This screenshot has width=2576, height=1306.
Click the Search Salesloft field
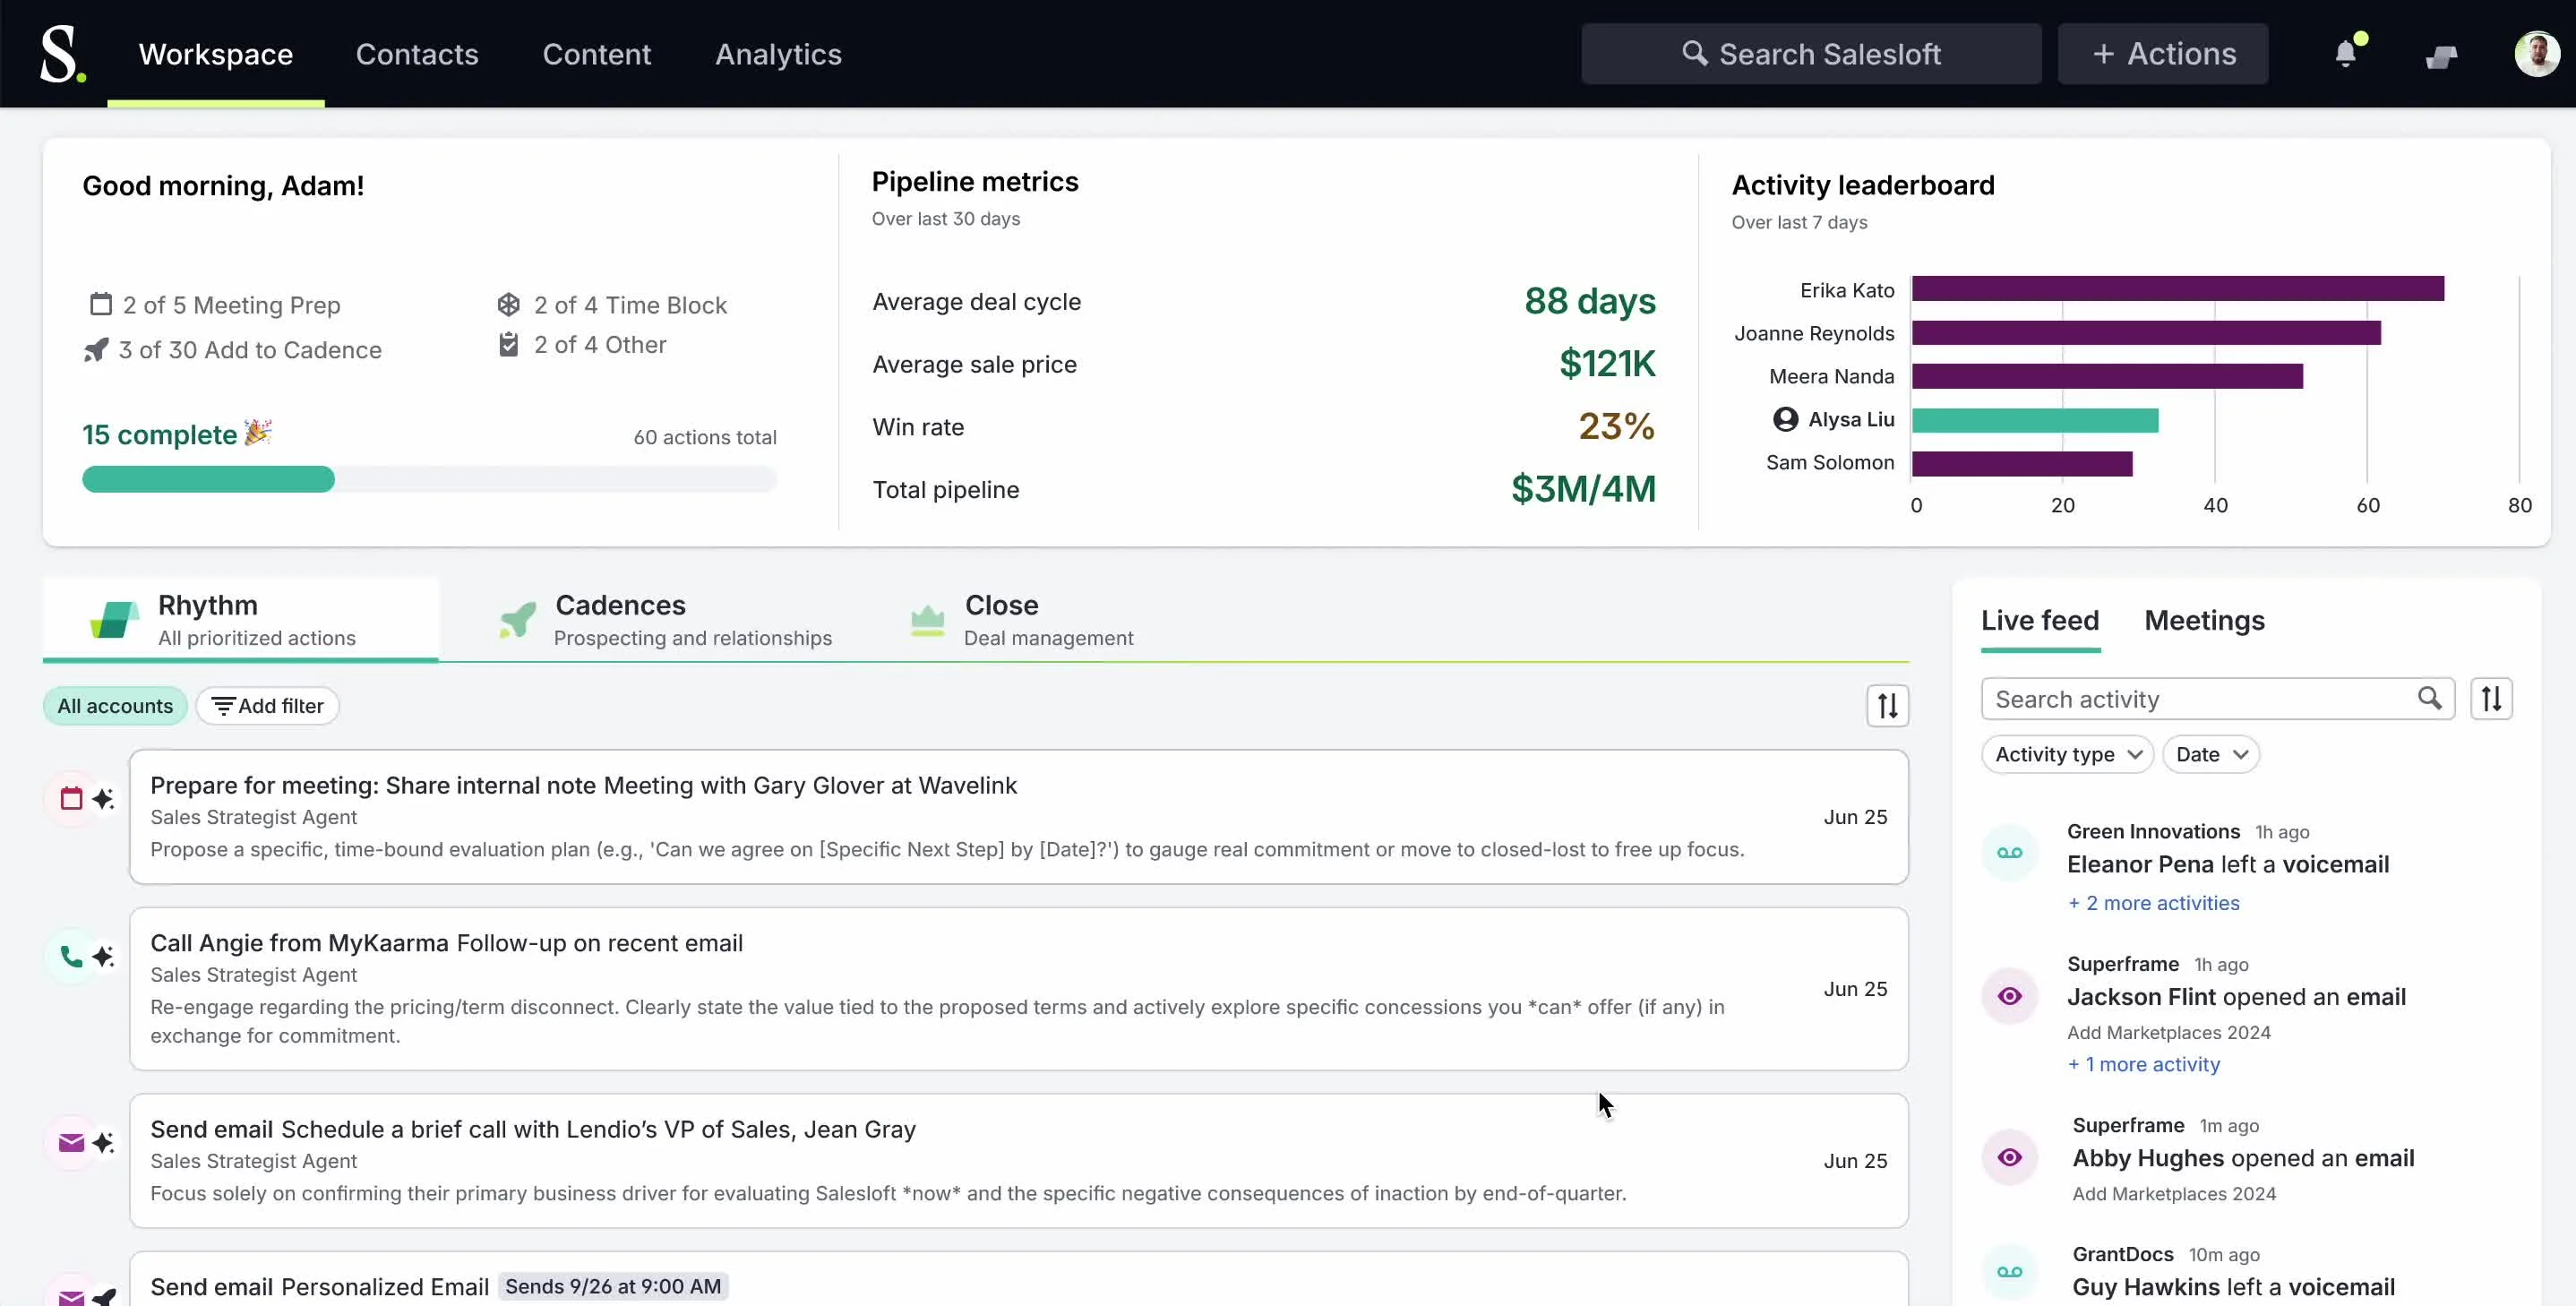pos(1811,54)
